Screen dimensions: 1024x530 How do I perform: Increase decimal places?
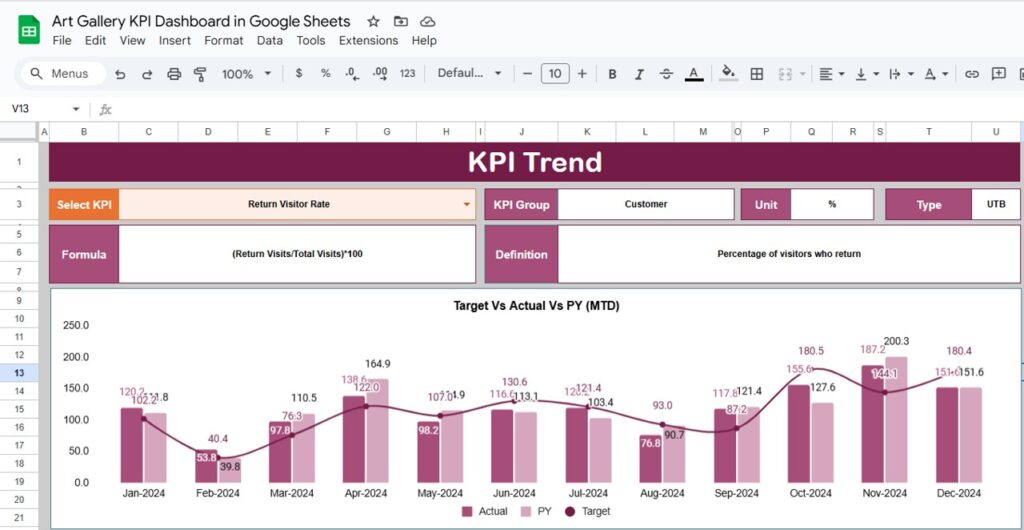pyautogui.click(x=380, y=74)
